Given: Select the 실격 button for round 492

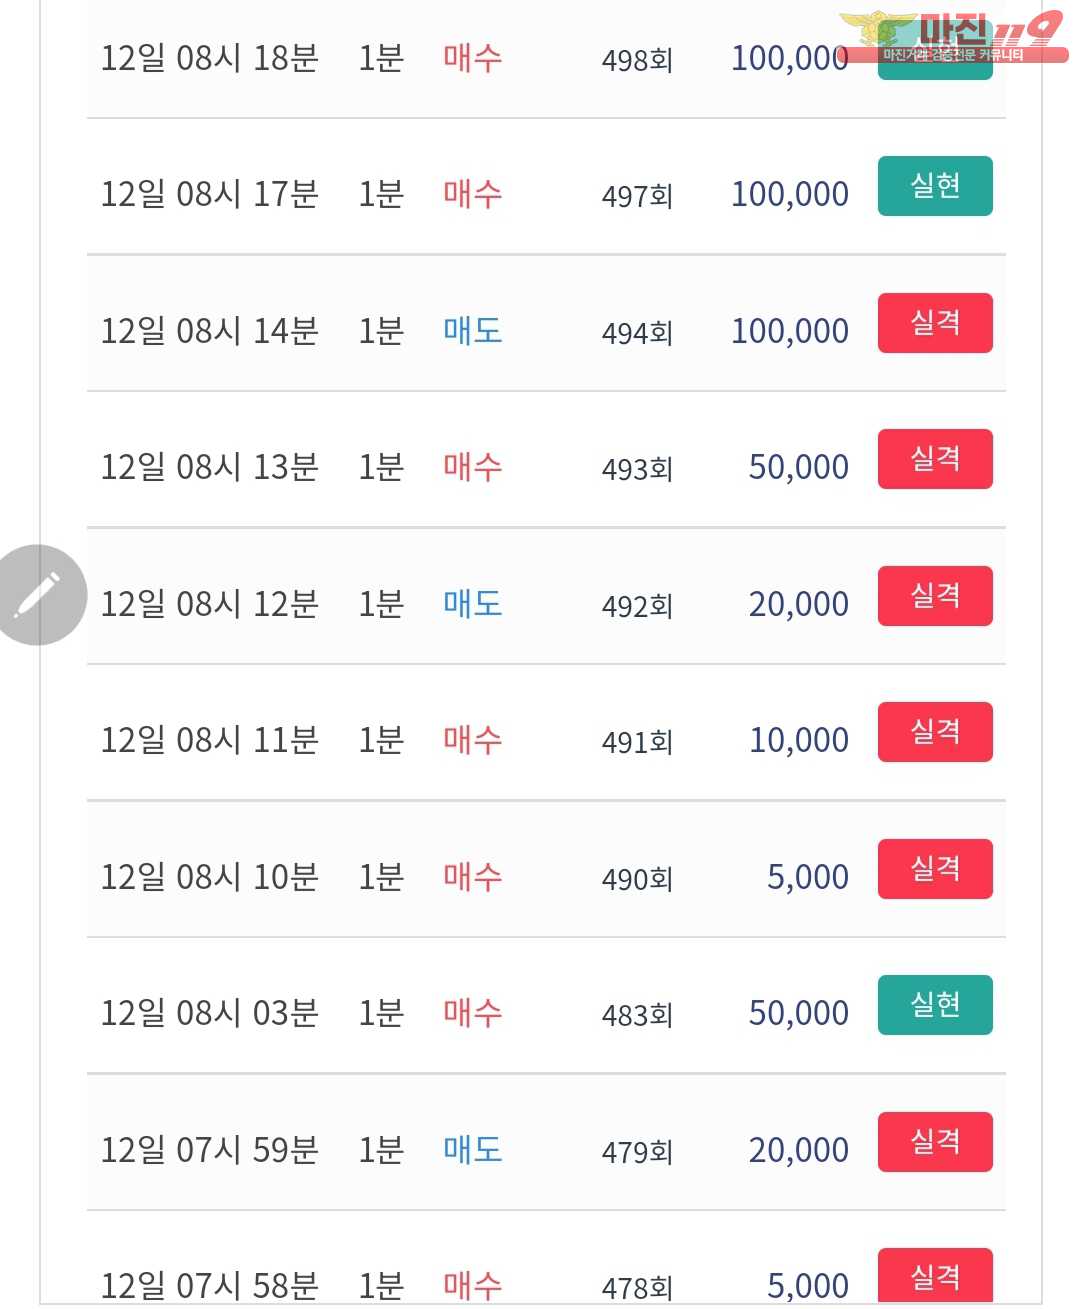Looking at the screenshot, I should (x=934, y=596).
